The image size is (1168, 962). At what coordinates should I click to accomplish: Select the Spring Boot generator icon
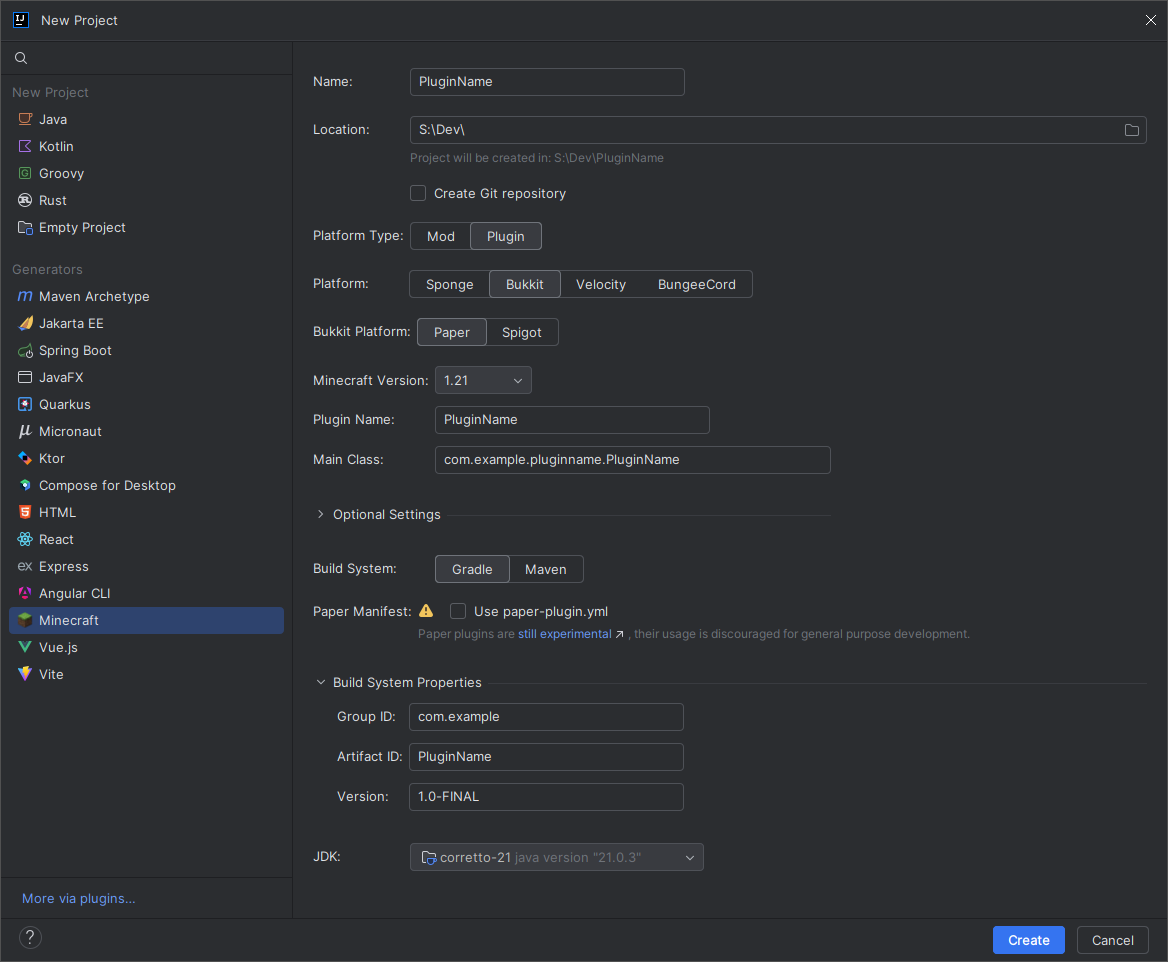[x=25, y=350]
